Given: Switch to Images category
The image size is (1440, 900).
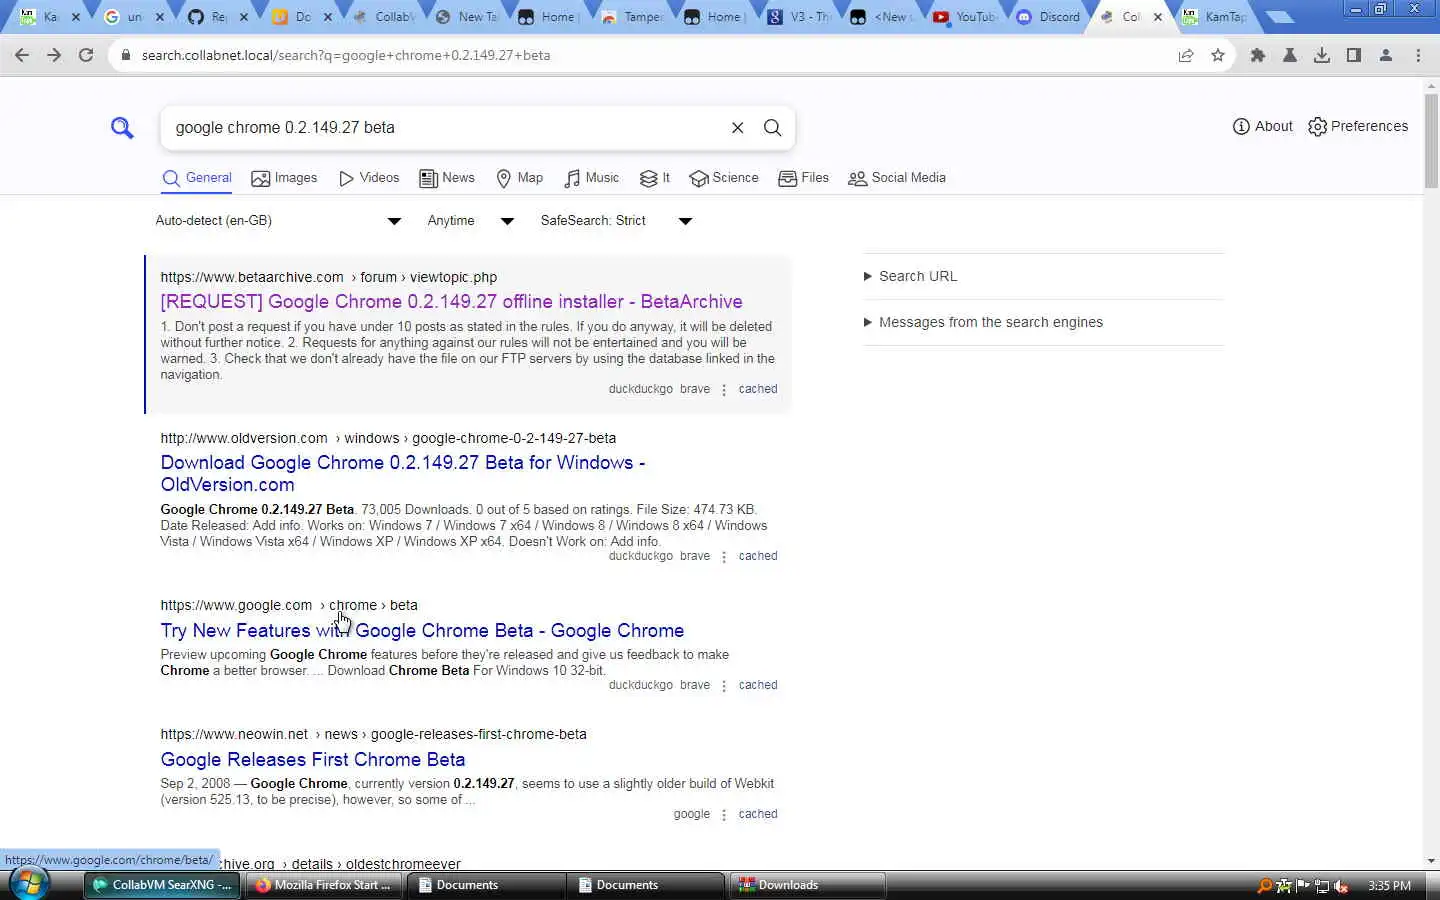Looking at the screenshot, I should (x=284, y=178).
